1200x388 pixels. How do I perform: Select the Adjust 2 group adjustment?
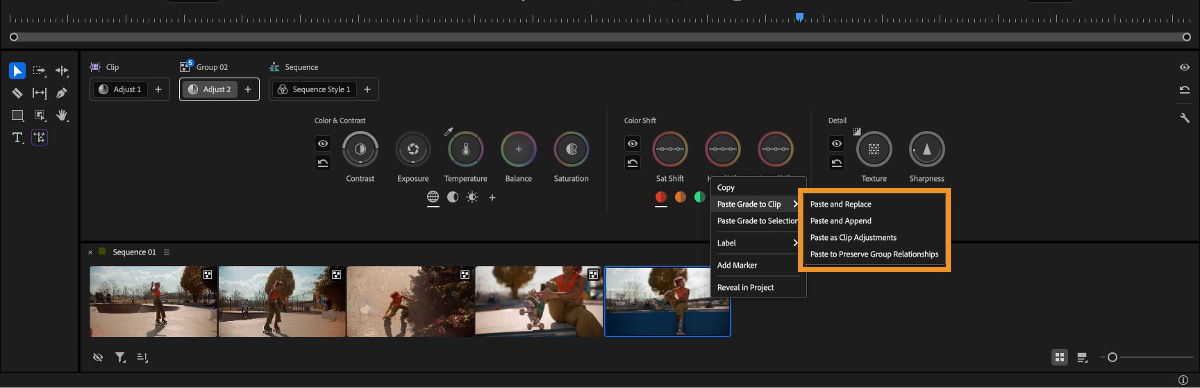pyautogui.click(x=209, y=89)
